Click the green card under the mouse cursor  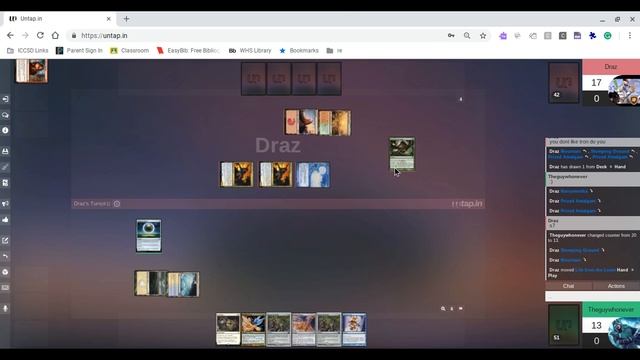(402, 153)
